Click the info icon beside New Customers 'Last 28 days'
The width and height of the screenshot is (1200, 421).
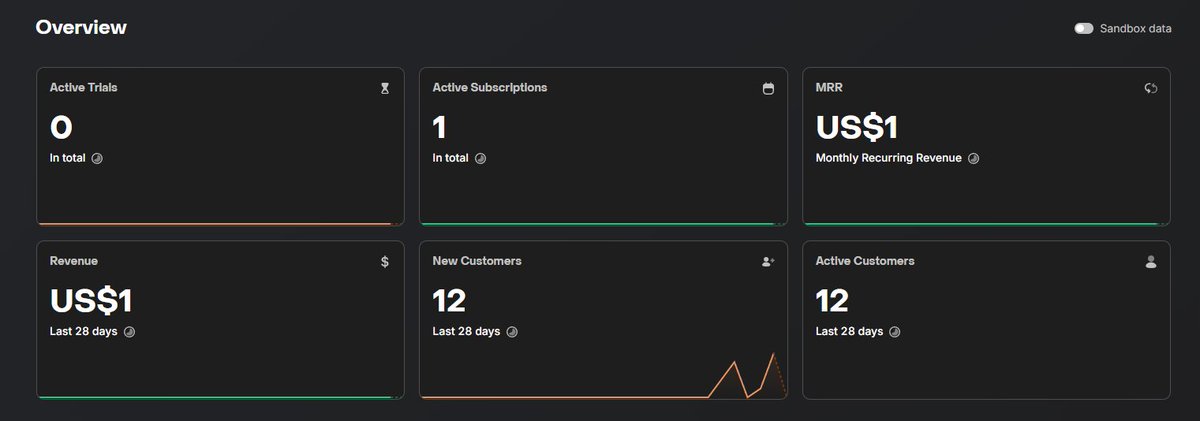(512, 331)
